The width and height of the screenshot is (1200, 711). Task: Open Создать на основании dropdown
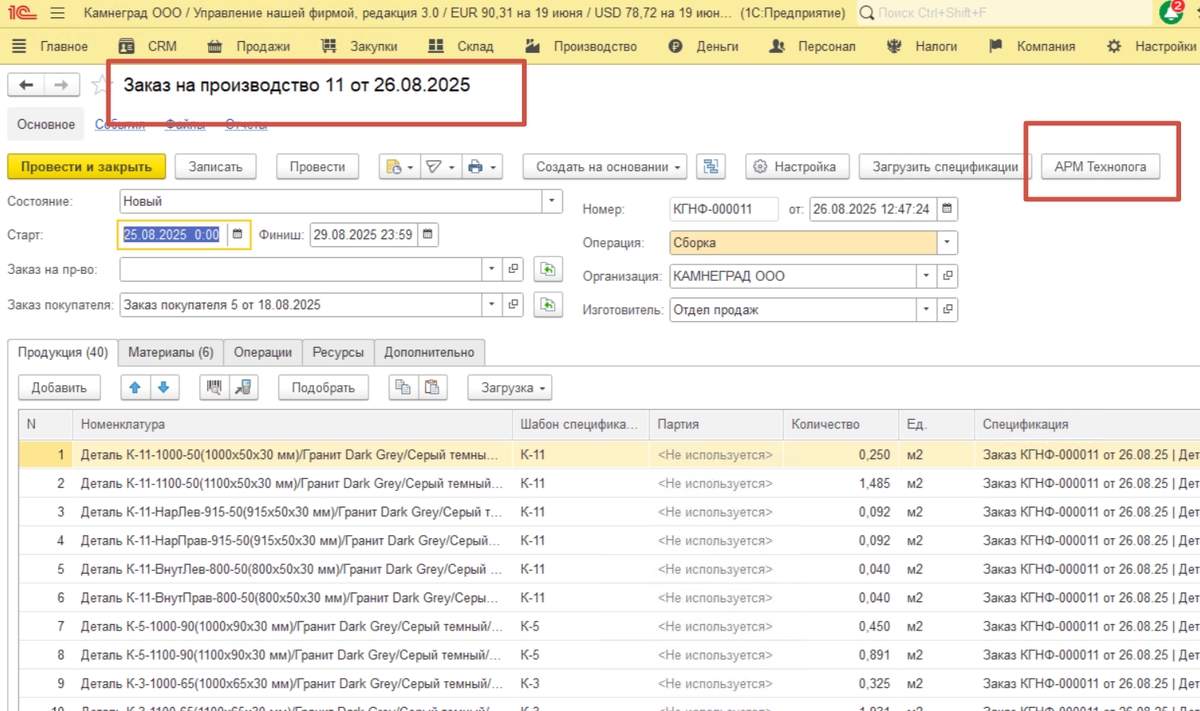pos(605,167)
